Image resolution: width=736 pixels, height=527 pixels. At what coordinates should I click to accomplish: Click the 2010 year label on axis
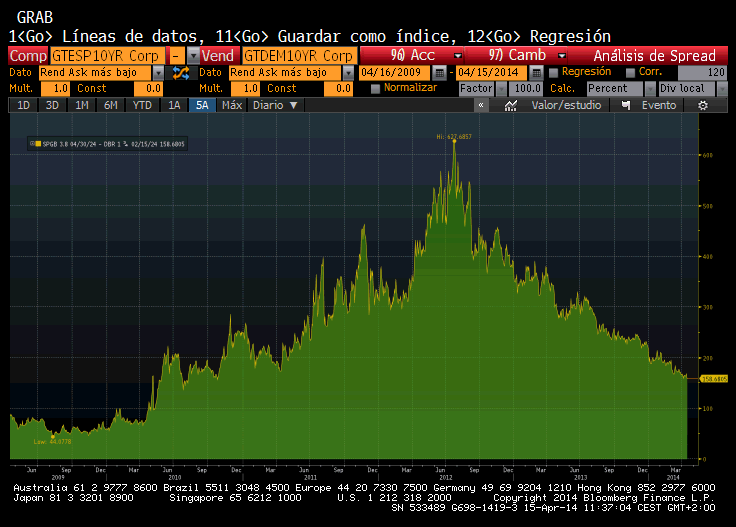(x=175, y=477)
